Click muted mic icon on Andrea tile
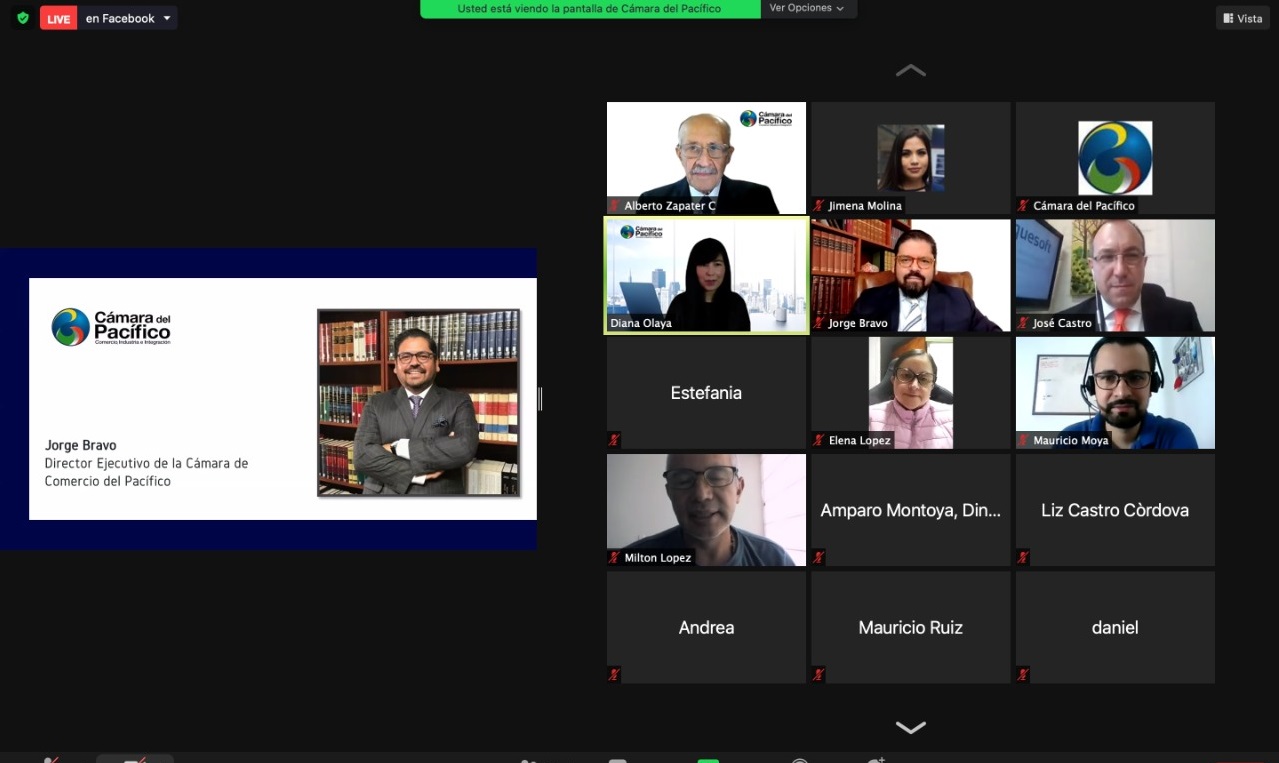Viewport: 1279px width, 763px height. coord(615,674)
